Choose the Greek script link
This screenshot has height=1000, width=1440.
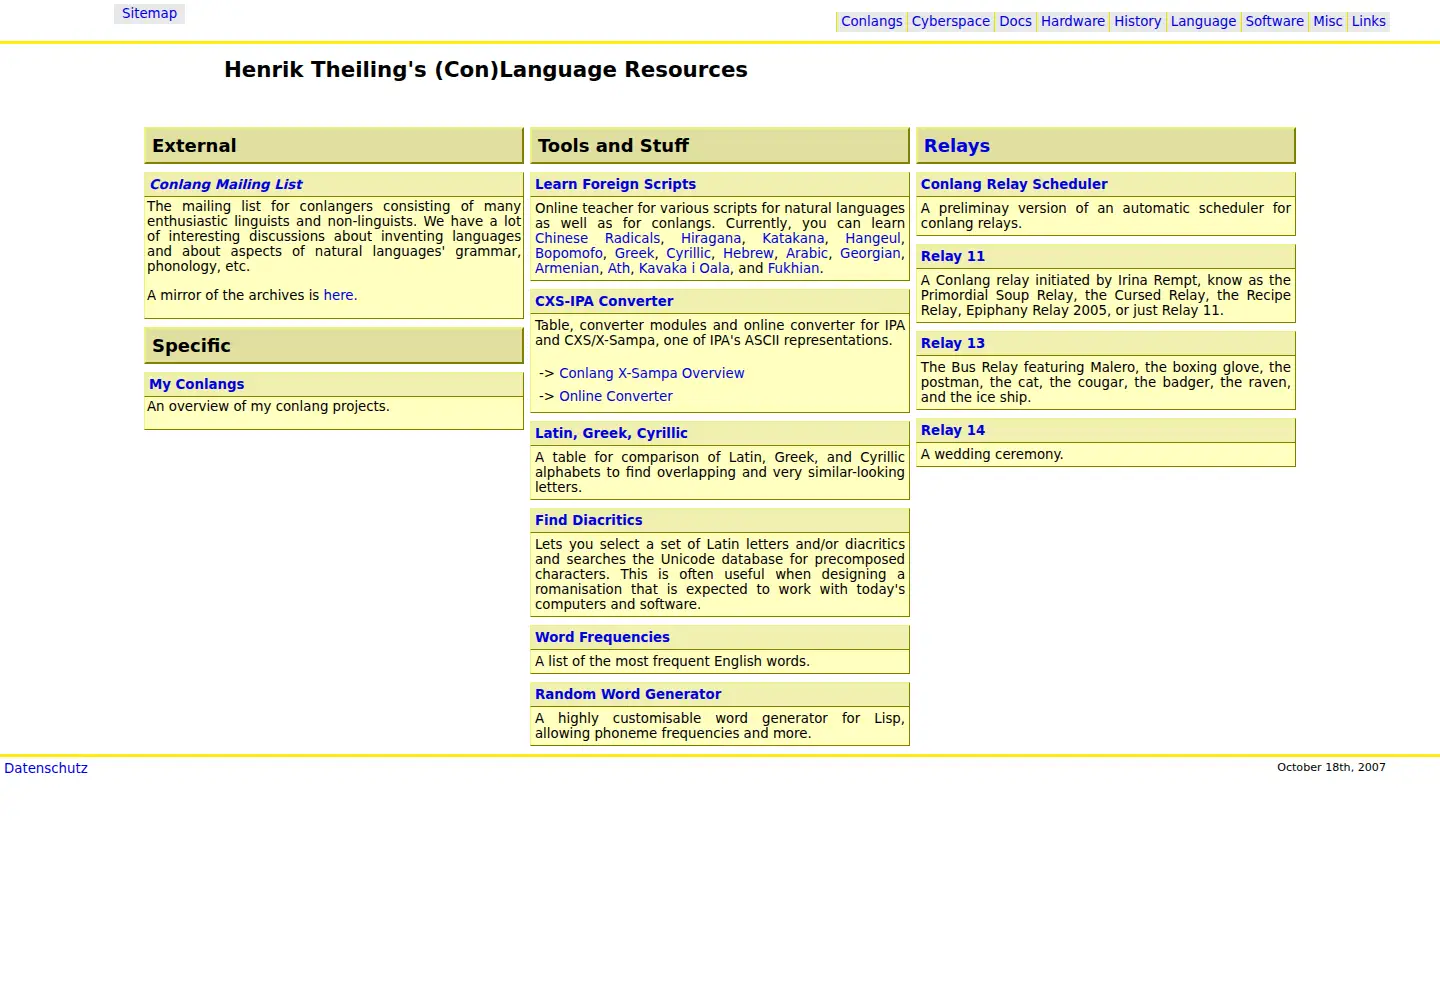pyautogui.click(x=634, y=253)
